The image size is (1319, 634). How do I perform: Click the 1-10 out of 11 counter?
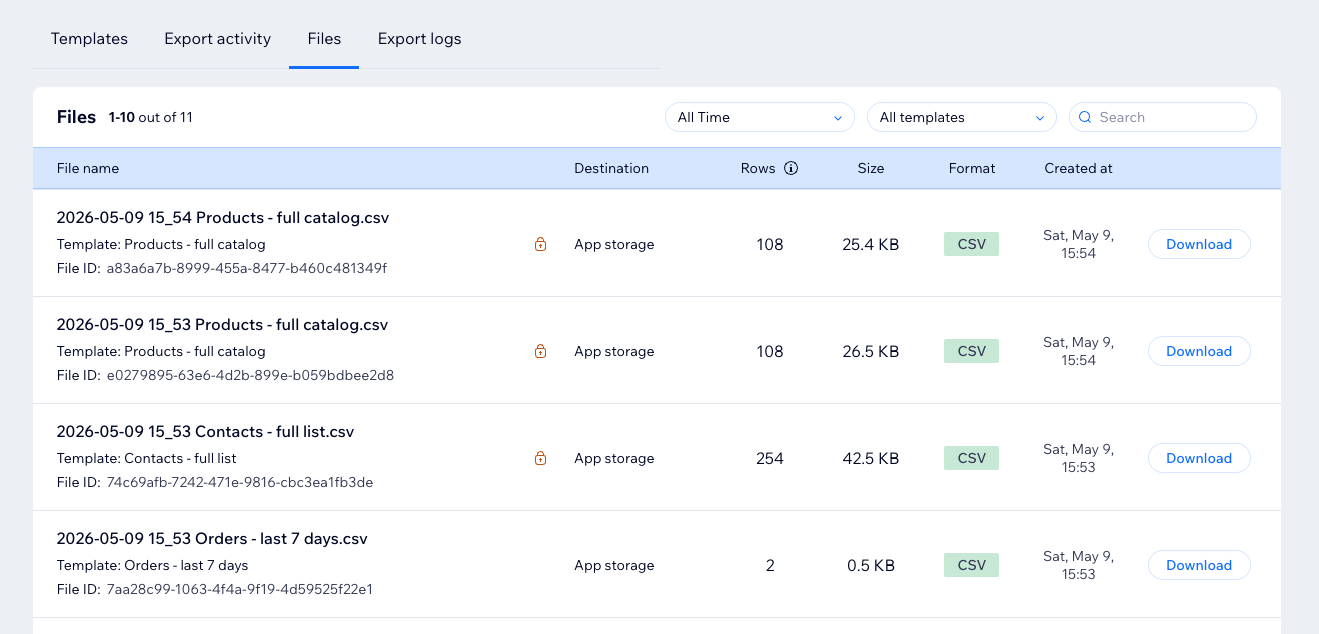click(150, 117)
